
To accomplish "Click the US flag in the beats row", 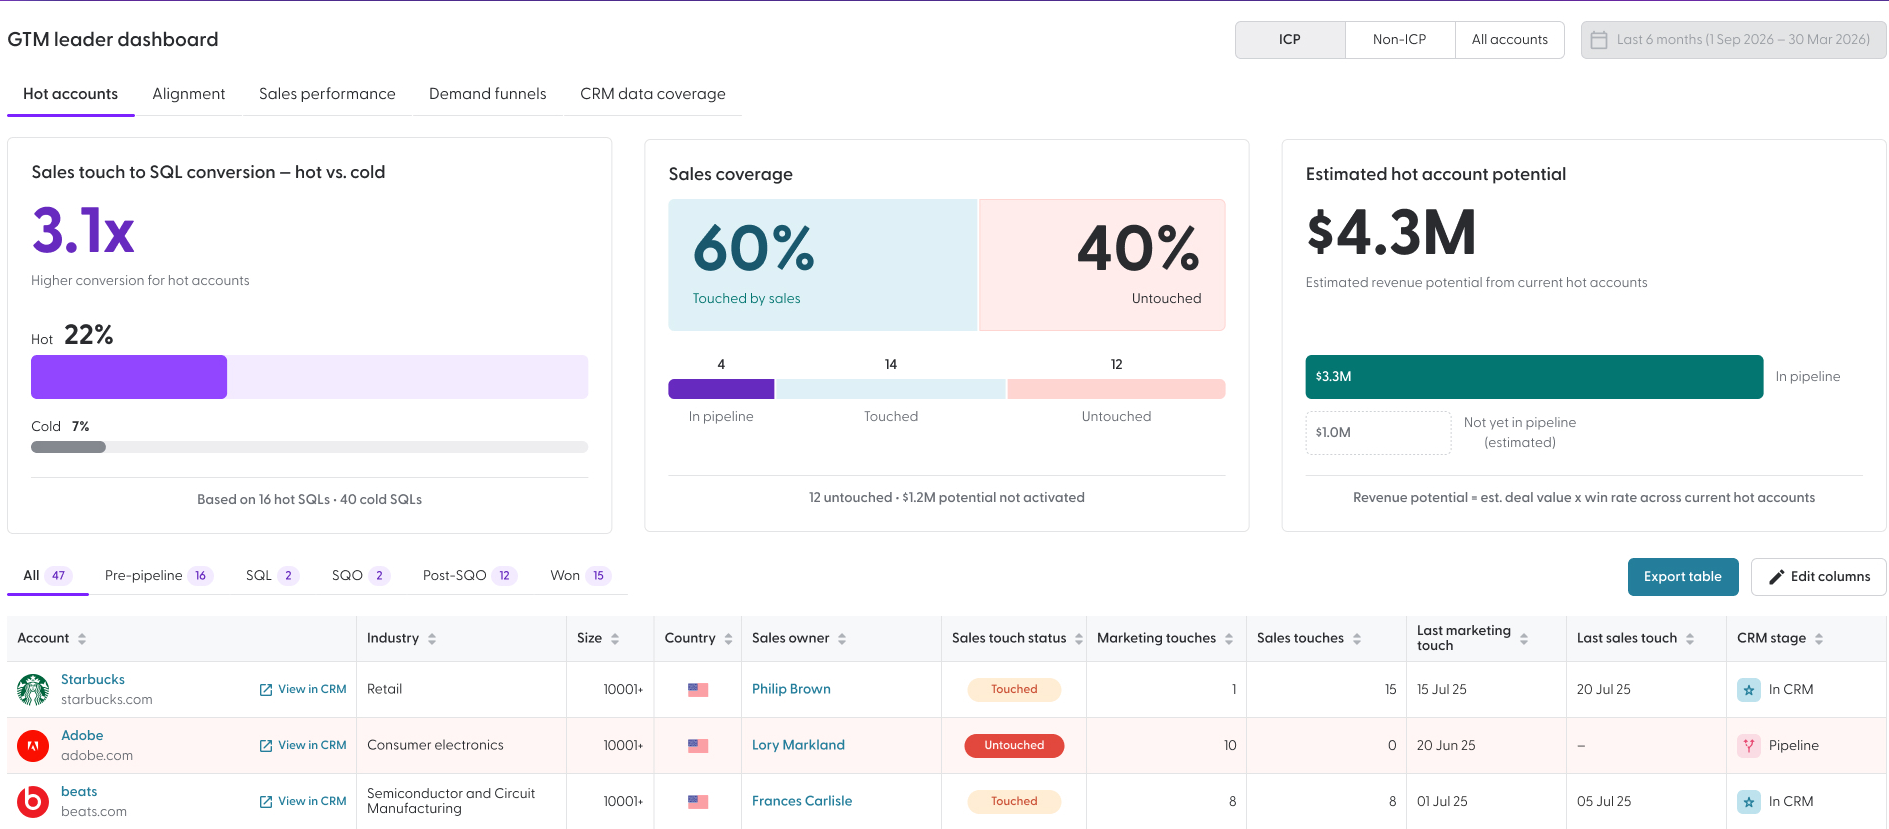I will [x=698, y=802].
